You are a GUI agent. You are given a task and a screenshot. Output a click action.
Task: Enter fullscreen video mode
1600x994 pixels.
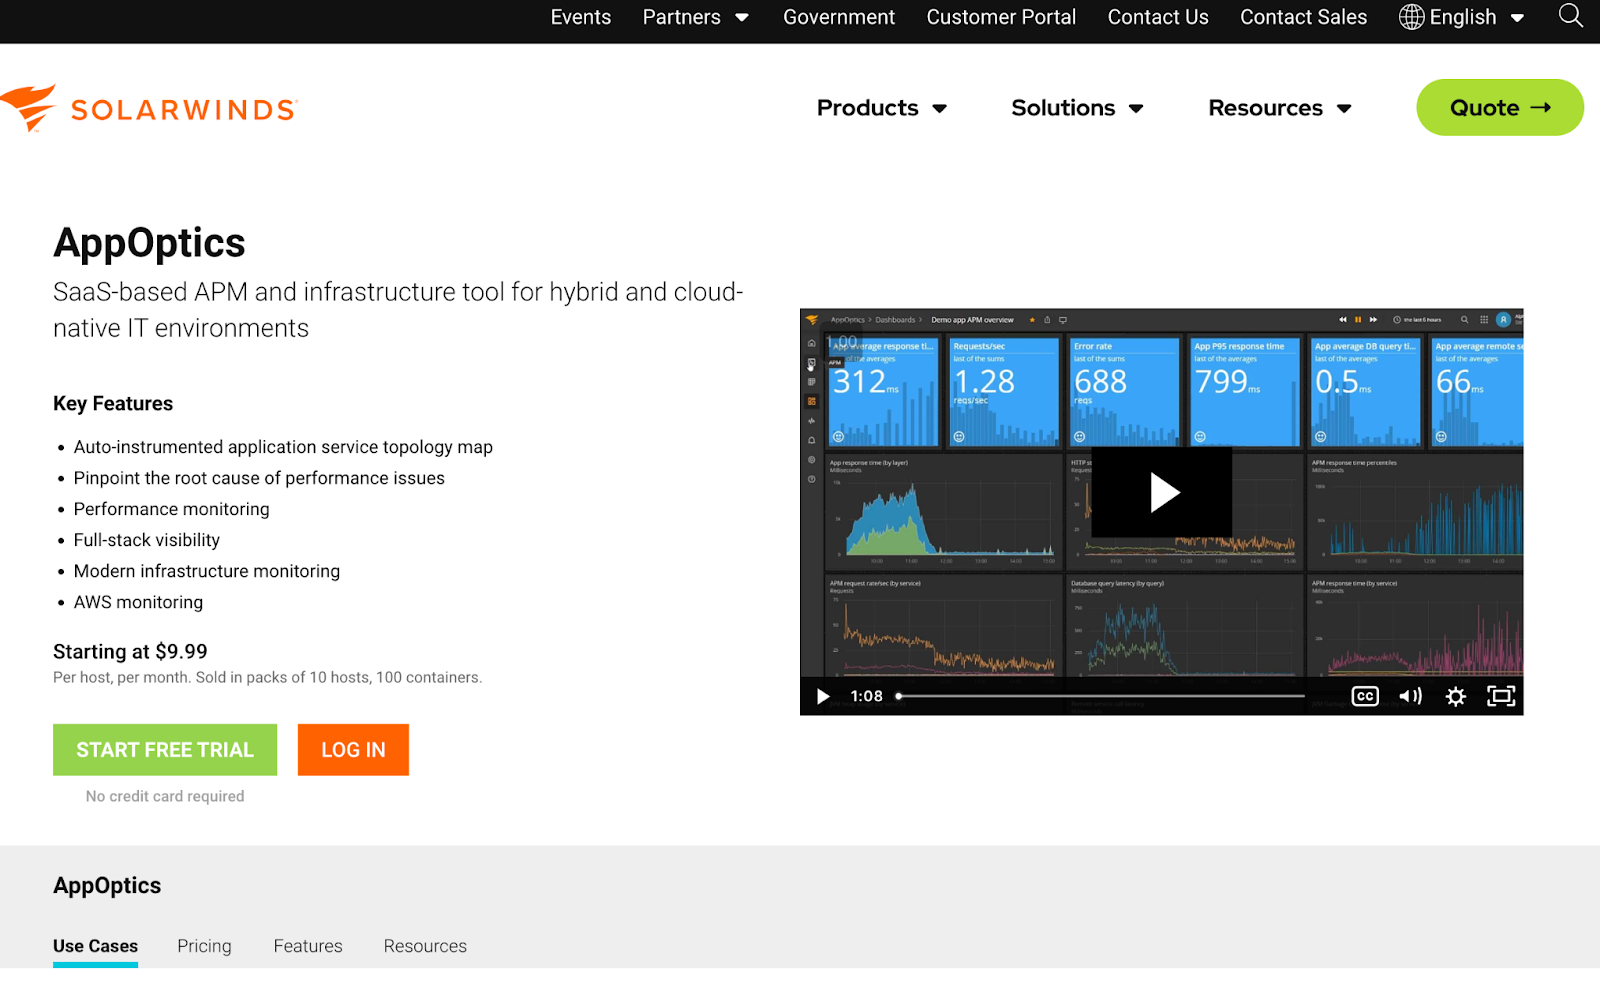[1501, 696]
